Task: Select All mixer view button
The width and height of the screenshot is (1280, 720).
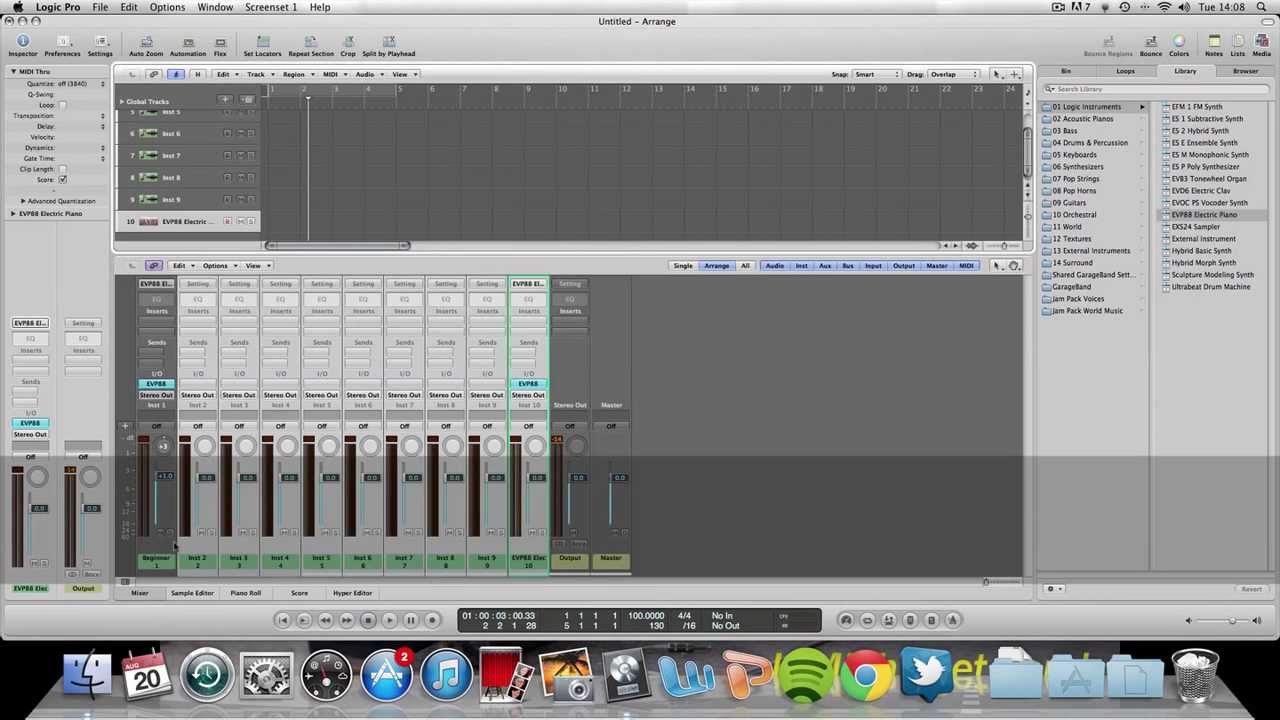Action: coord(745,266)
